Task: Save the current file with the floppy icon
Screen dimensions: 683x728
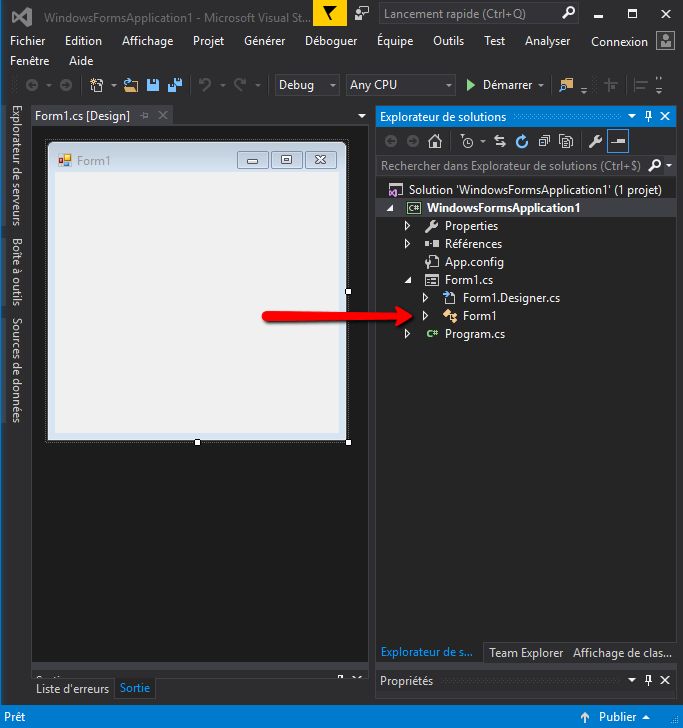Action: pyautogui.click(x=153, y=85)
